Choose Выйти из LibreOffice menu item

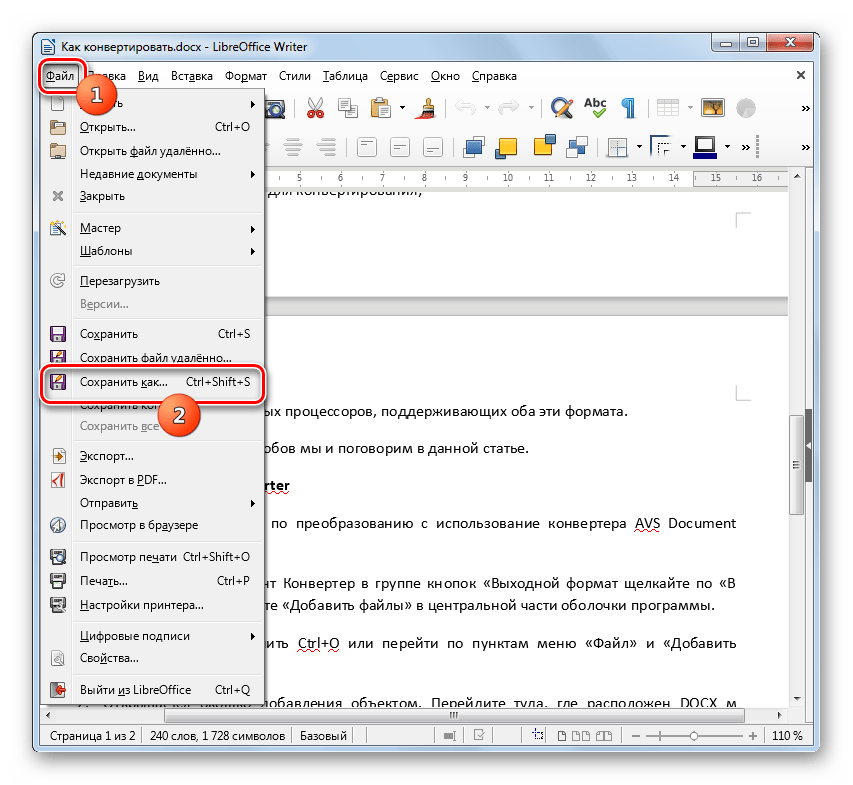[x=152, y=690]
